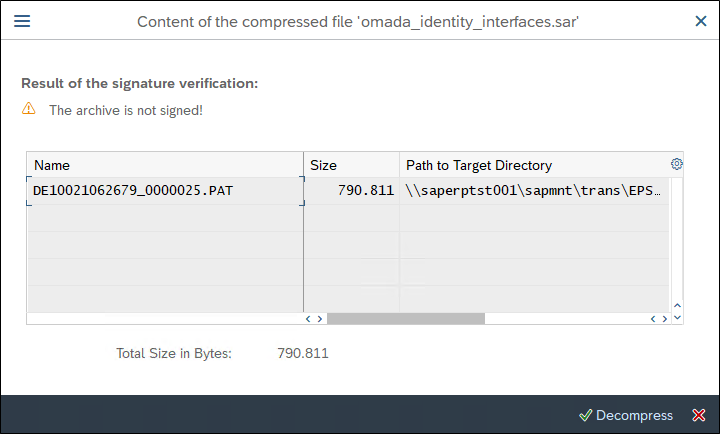720x434 pixels.
Task: Click far-right scroll left arrow
Action: point(653,319)
